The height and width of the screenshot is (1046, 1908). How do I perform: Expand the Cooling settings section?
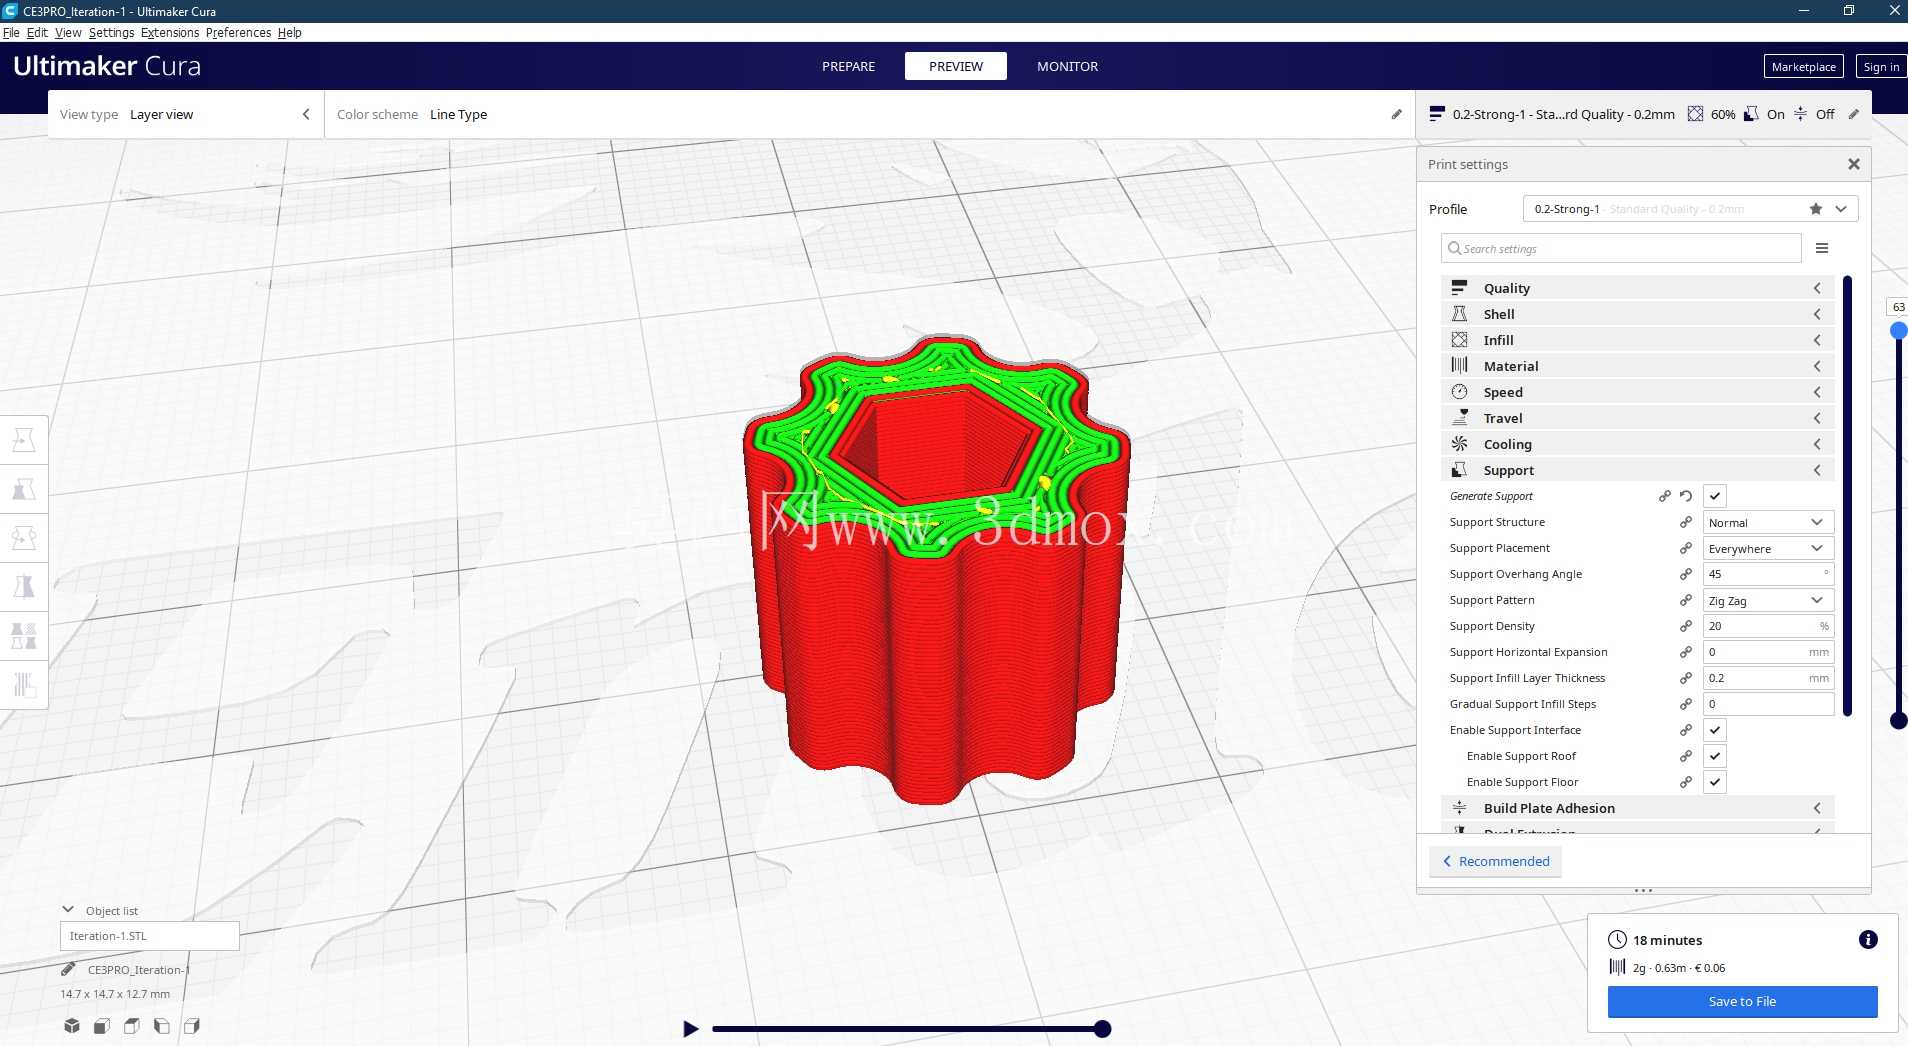click(x=1637, y=444)
